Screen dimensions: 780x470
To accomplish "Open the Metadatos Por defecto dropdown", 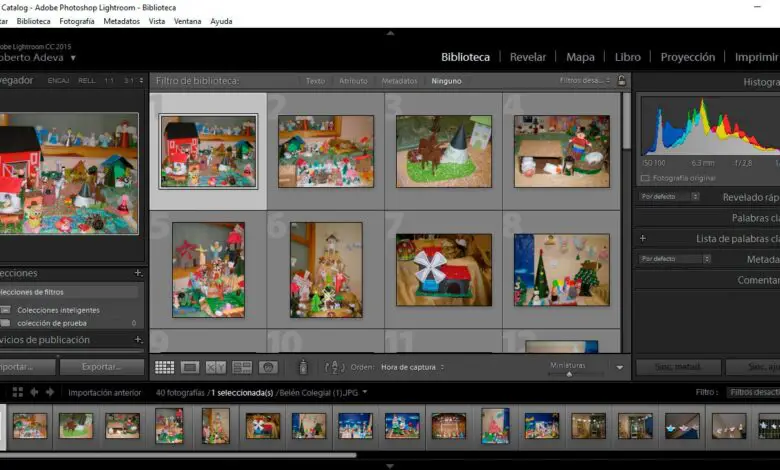I will (x=675, y=259).
